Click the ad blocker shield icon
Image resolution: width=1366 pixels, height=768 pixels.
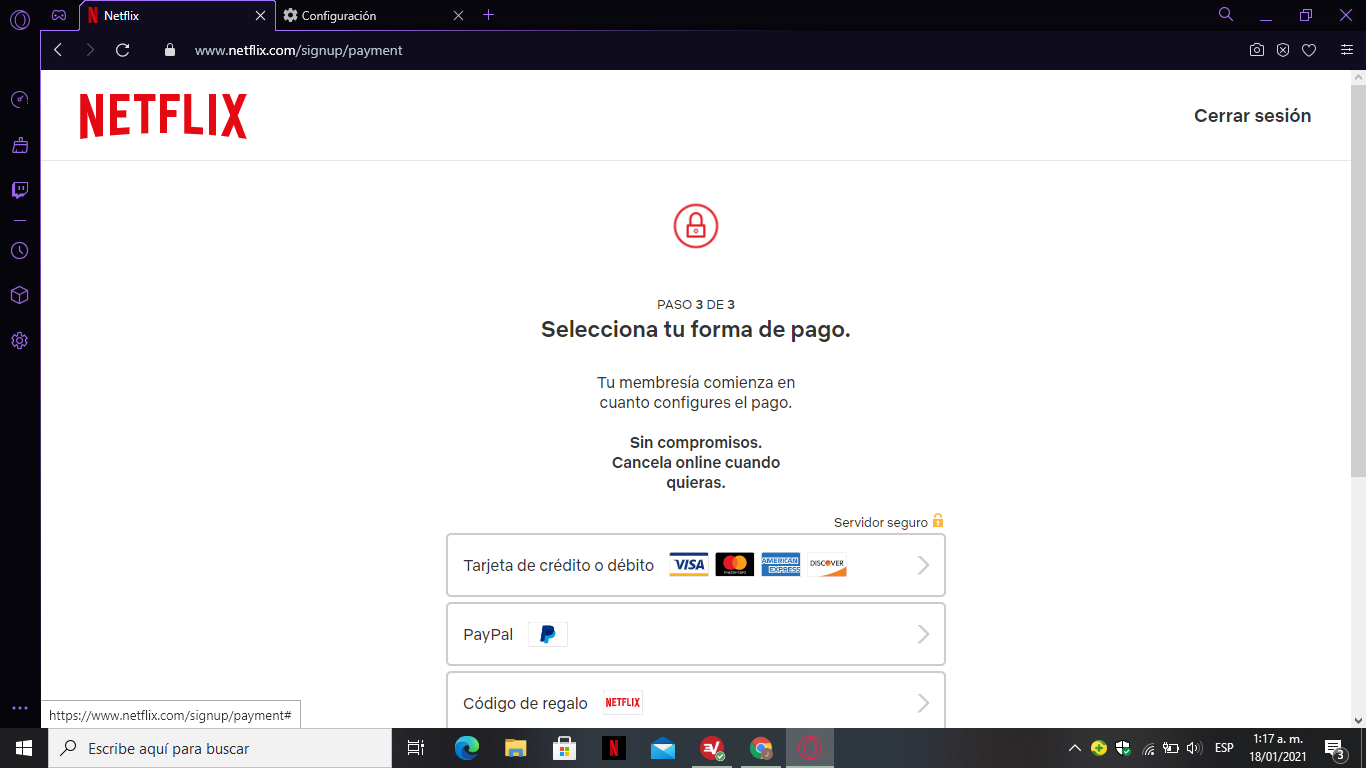tap(1283, 50)
